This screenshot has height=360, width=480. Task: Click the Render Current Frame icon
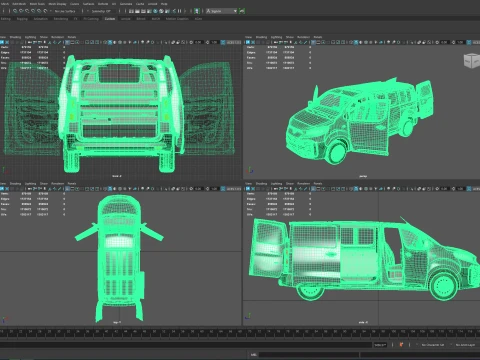[137, 11]
